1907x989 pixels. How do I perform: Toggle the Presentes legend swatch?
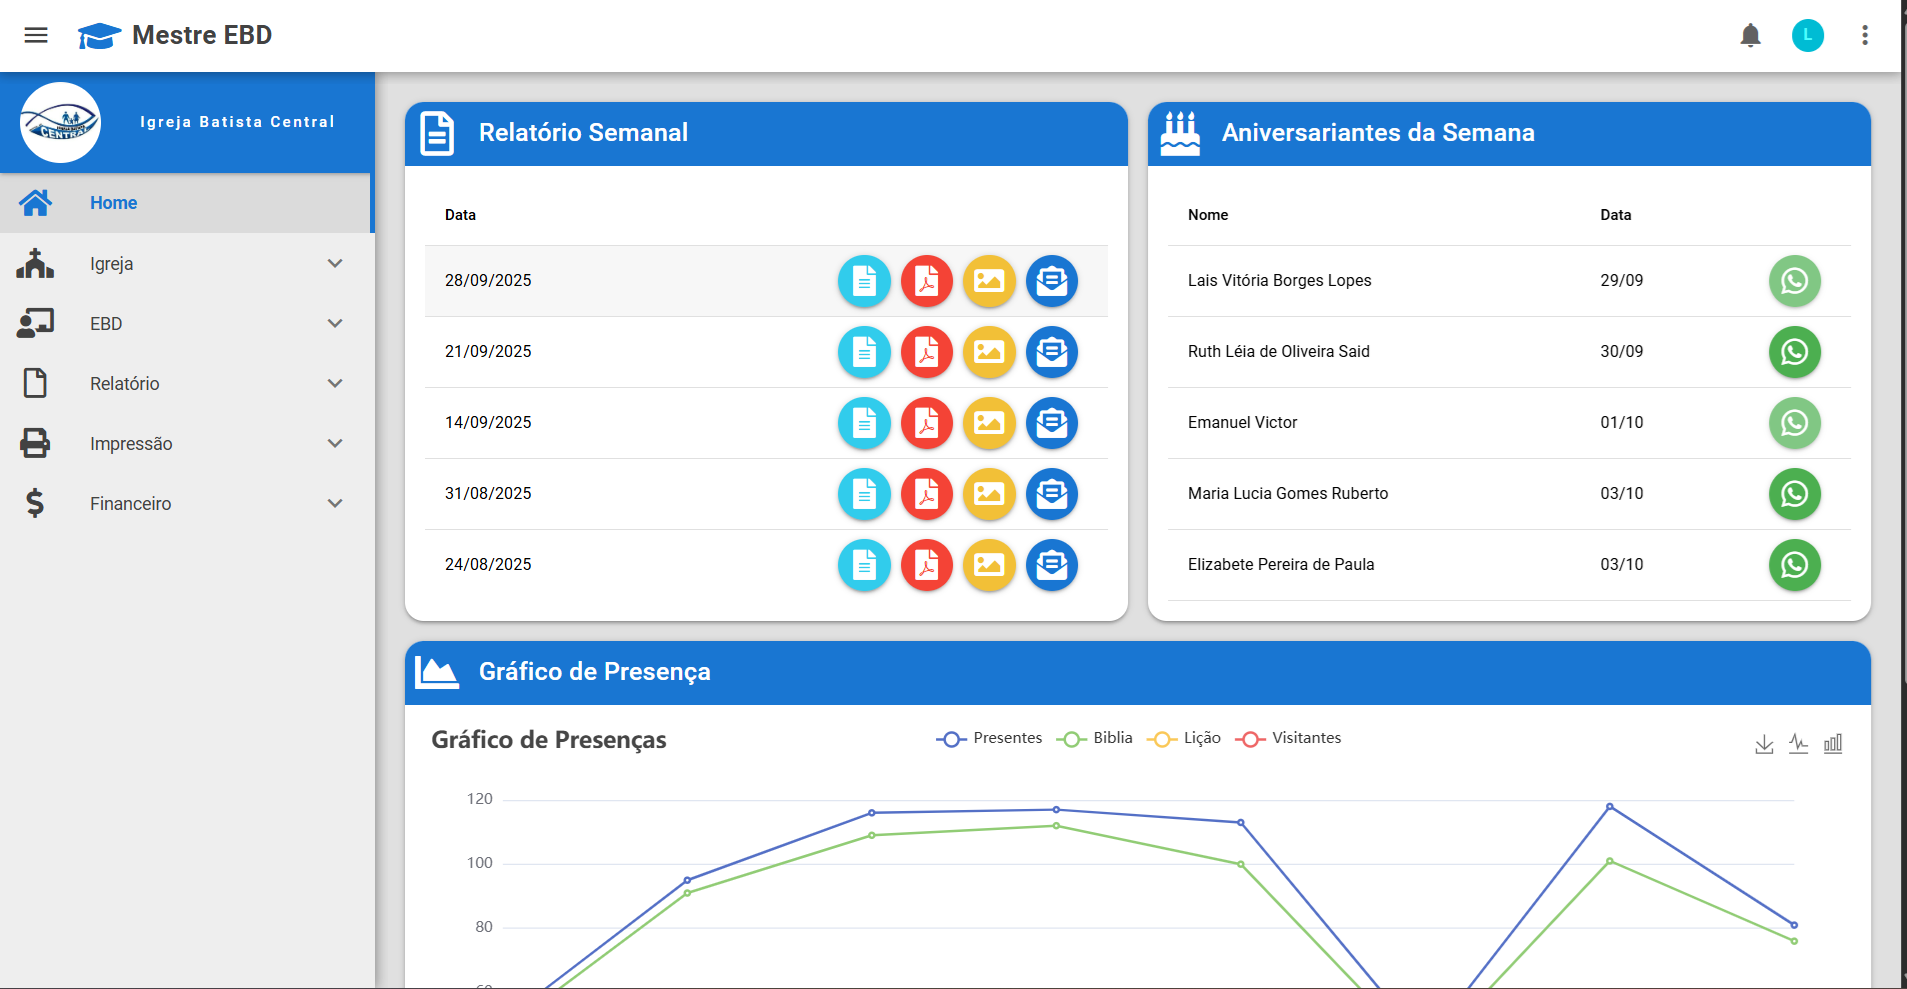tap(950, 738)
